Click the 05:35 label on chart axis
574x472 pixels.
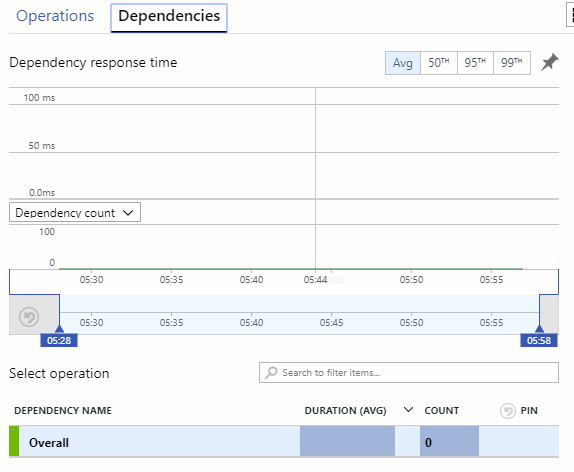(171, 280)
